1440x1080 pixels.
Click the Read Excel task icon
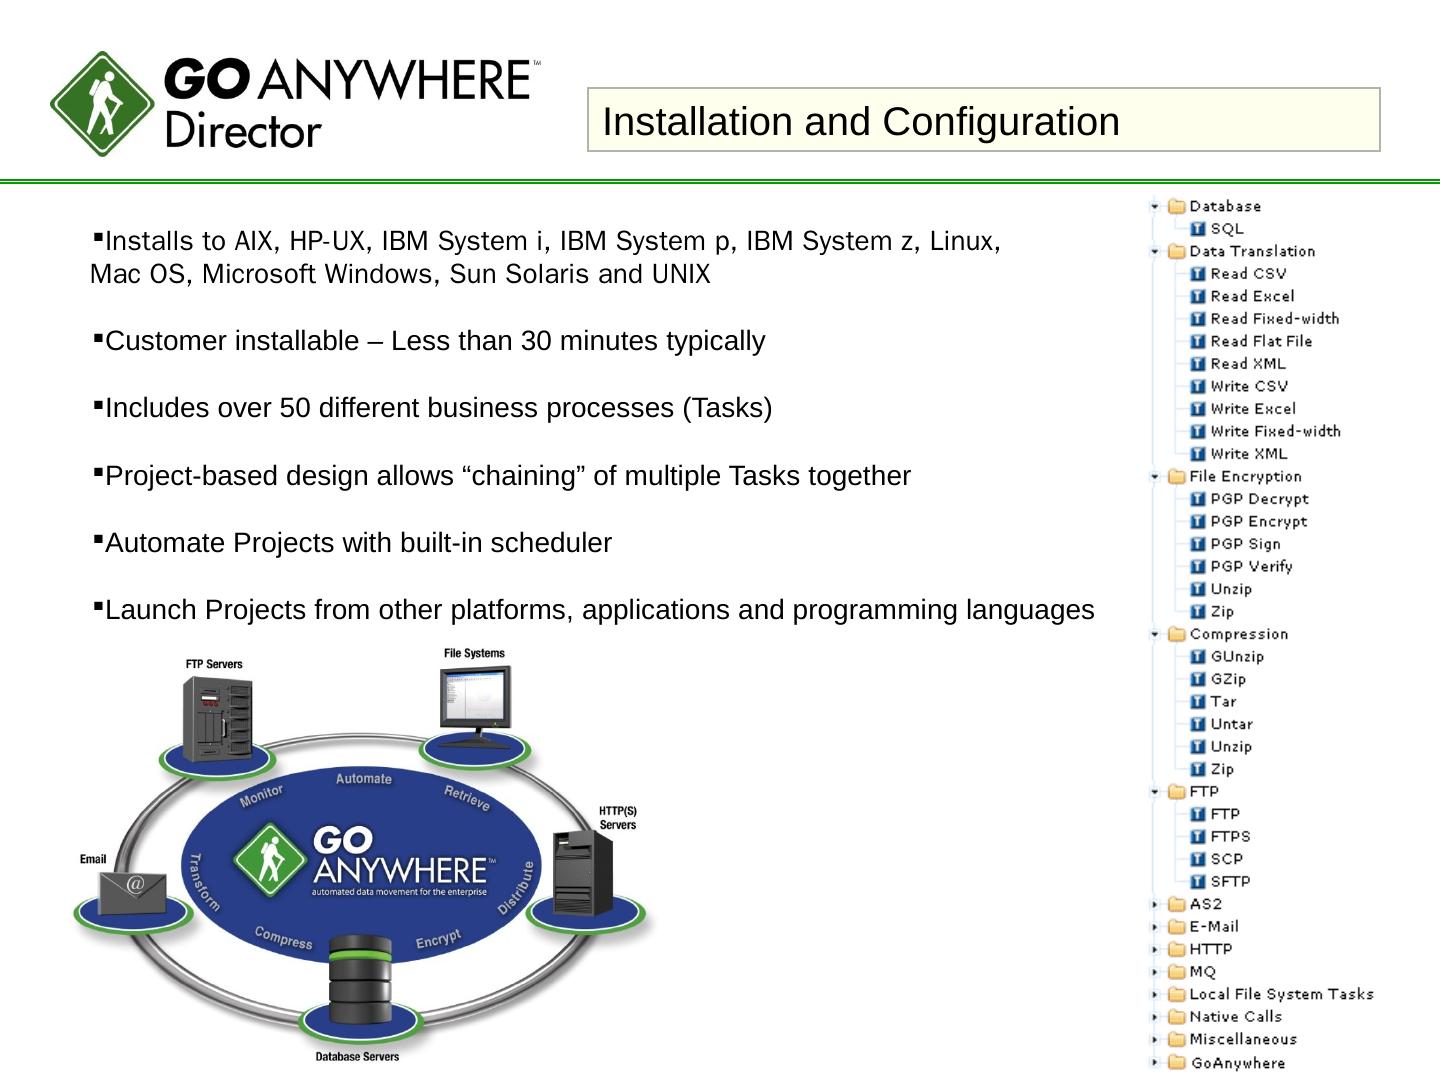tap(1197, 296)
